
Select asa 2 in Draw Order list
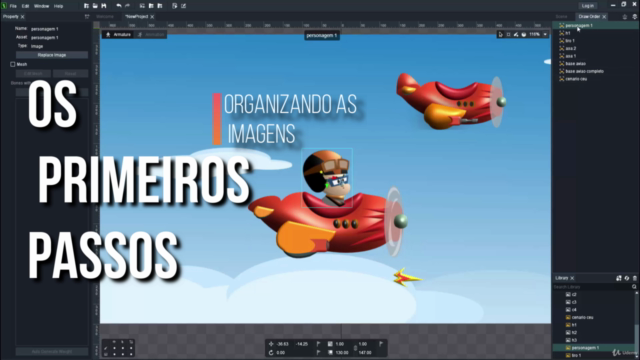click(595, 48)
